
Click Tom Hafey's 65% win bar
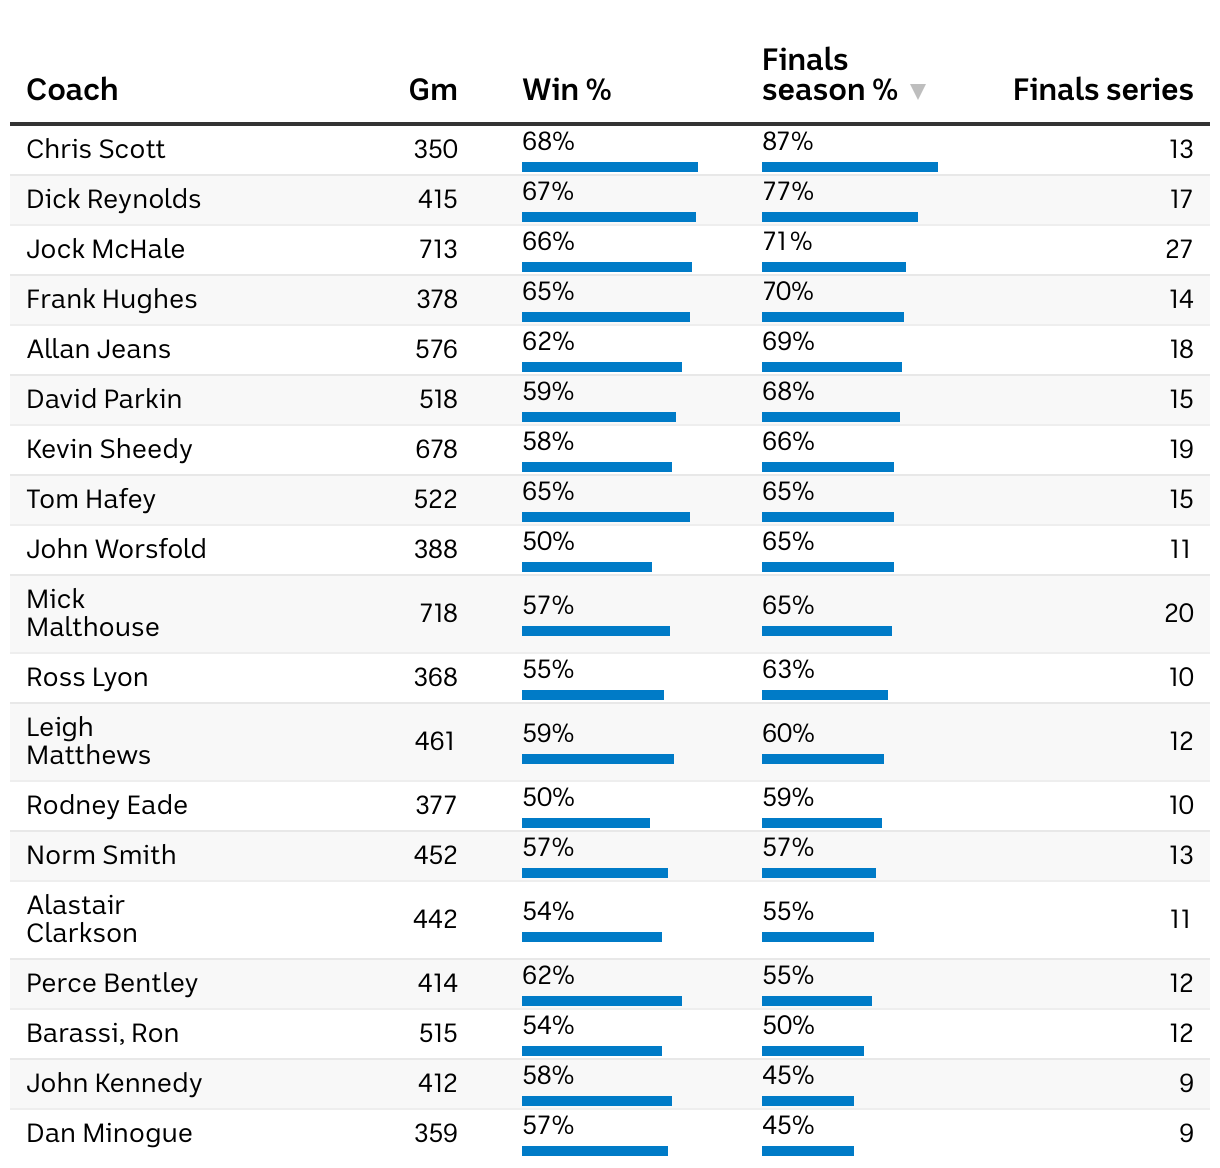pos(605,517)
